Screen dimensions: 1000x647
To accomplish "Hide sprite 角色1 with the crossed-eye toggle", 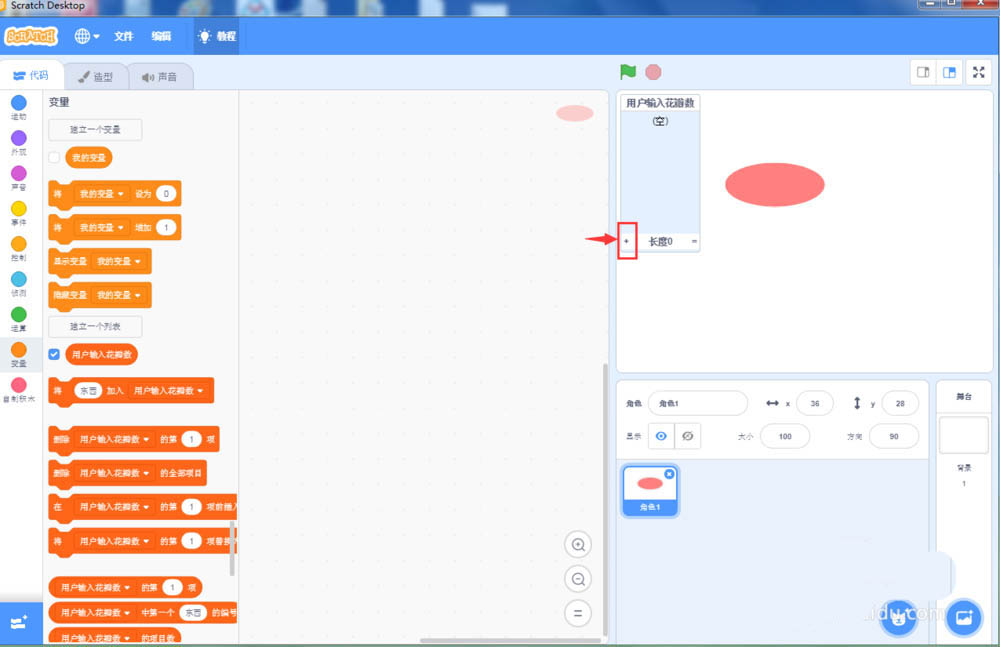I will [686, 436].
